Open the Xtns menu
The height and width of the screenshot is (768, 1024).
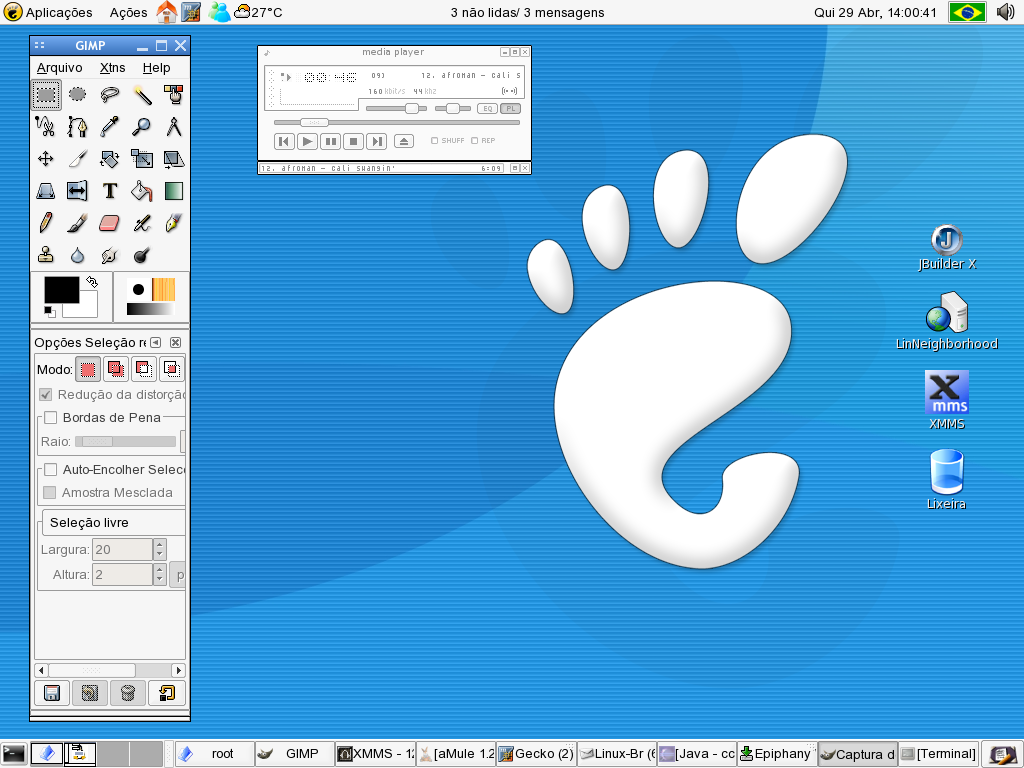tap(112, 68)
